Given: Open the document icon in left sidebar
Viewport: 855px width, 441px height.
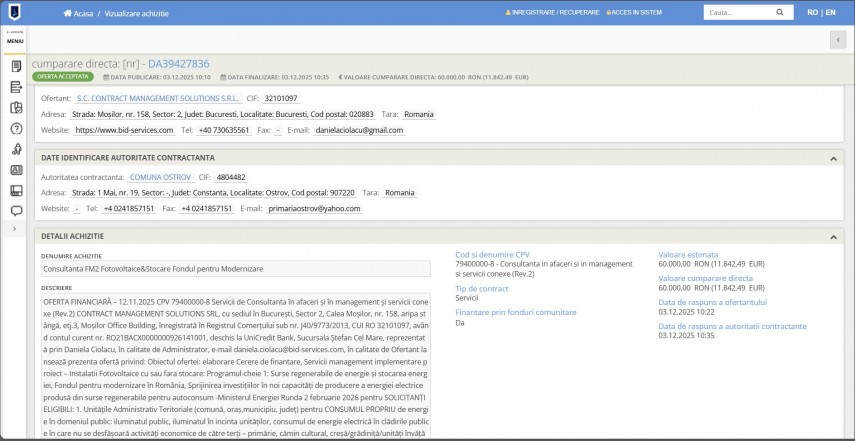Looking at the screenshot, I should 16,66.
